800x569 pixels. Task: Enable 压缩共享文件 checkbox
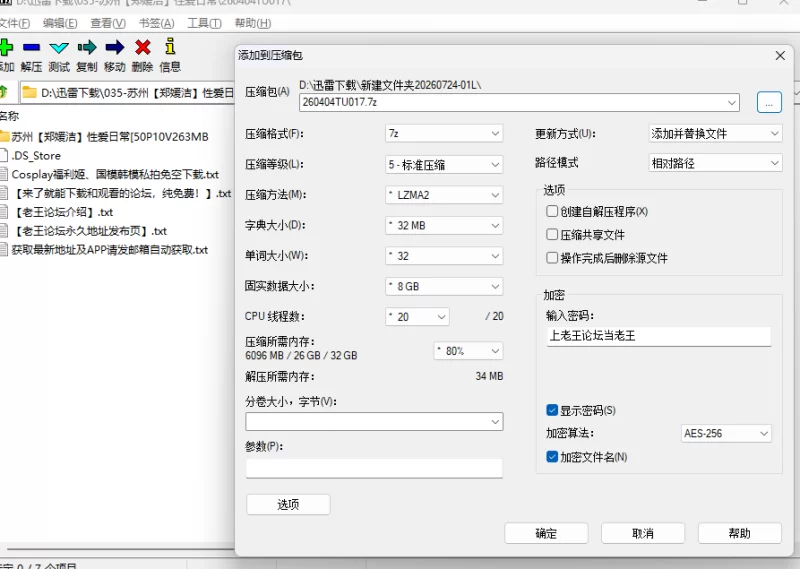[x=552, y=234]
